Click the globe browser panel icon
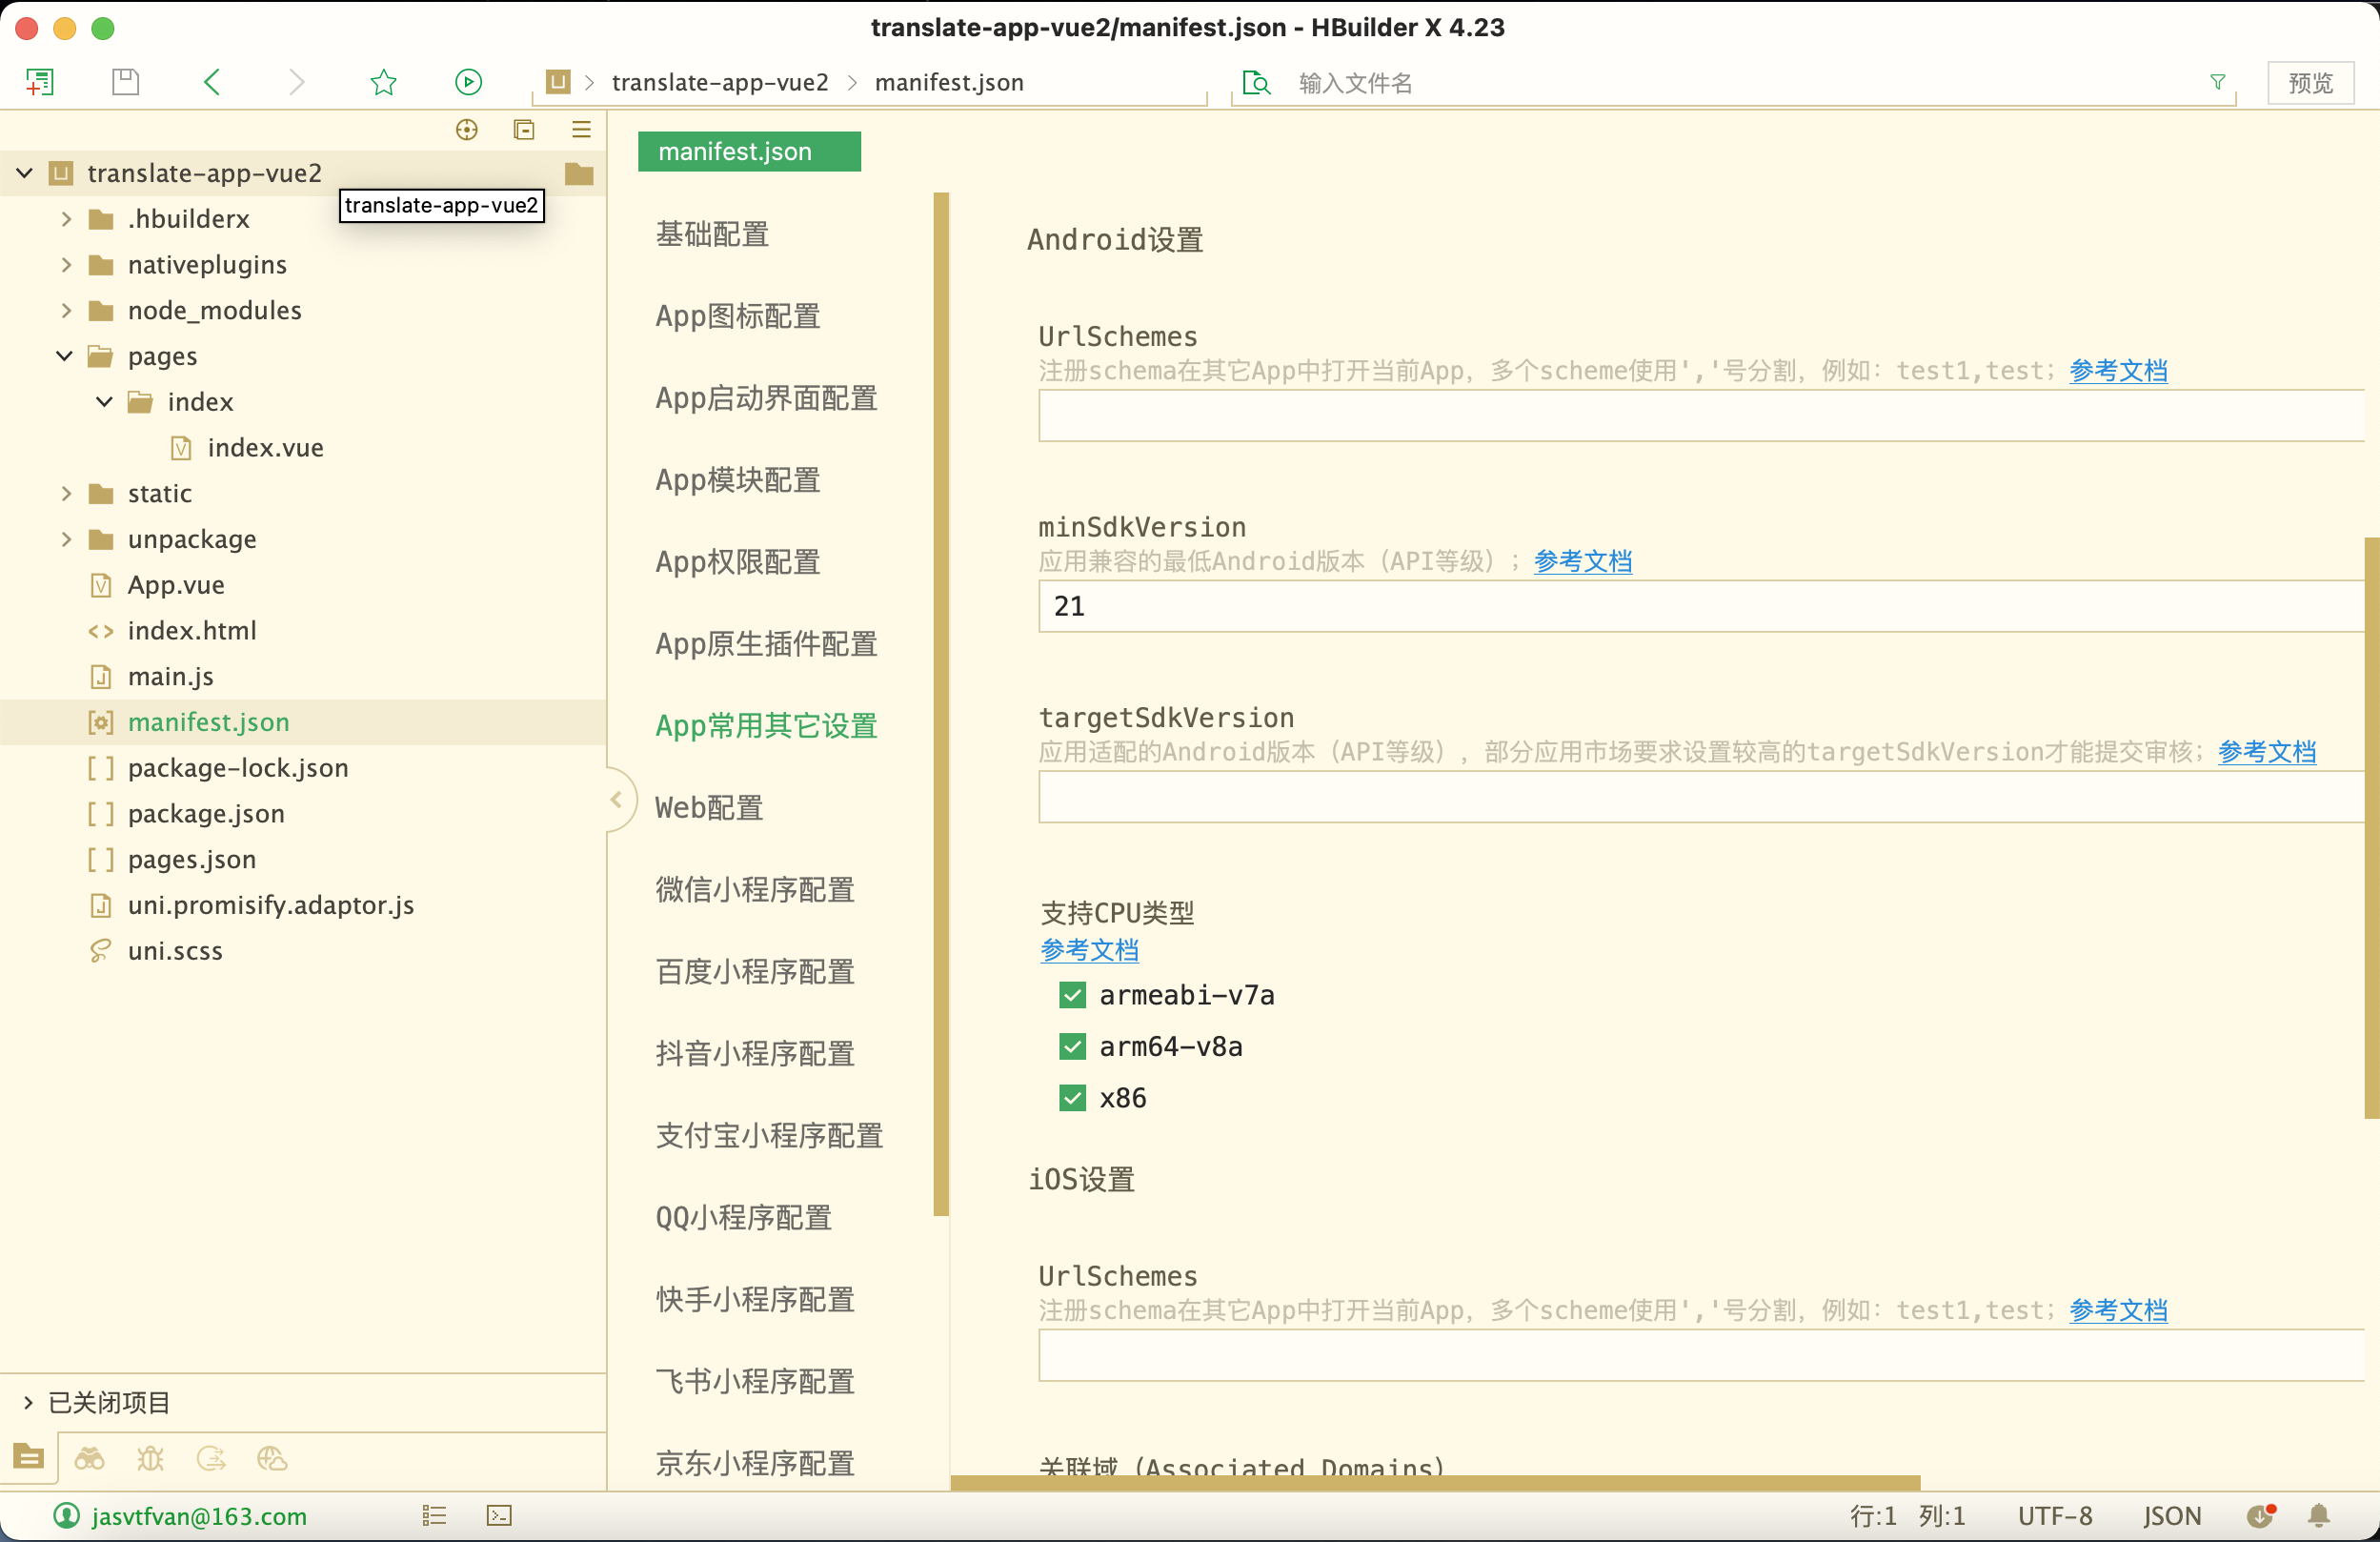The height and width of the screenshot is (1542, 2380). tap(272, 1458)
